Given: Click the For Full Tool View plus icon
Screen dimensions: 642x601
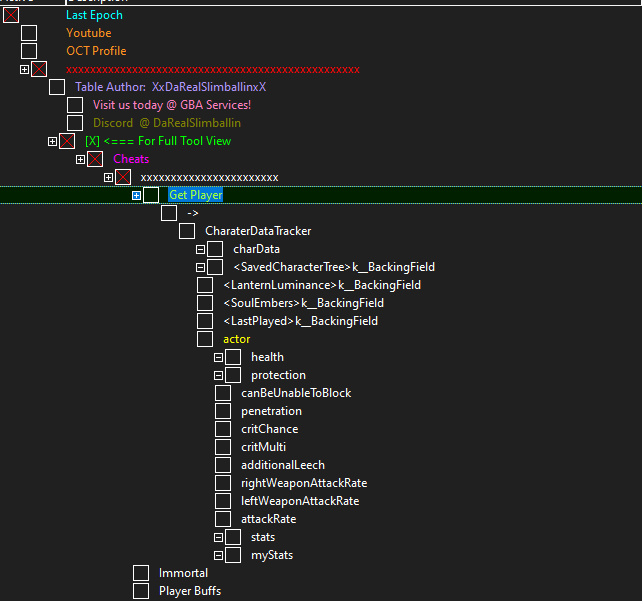Looking at the screenshot, I should pyautogui.click(x=52, y=141).
